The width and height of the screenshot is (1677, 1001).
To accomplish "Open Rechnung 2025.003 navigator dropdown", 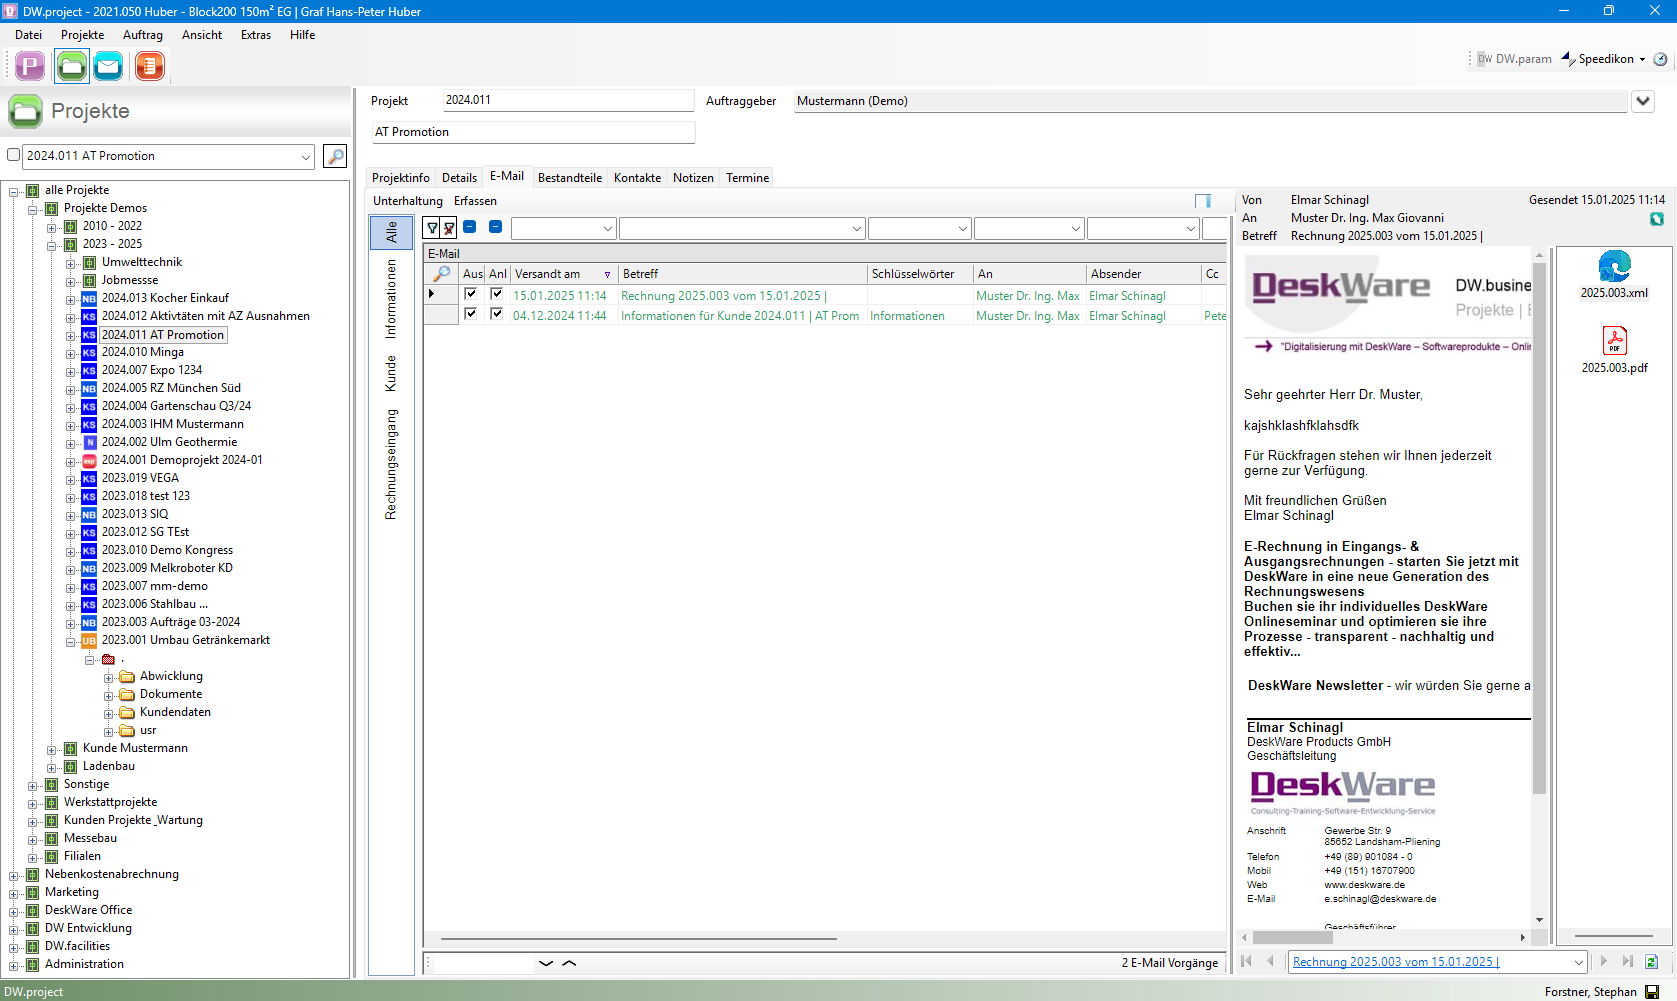I will click(1579, 962).
